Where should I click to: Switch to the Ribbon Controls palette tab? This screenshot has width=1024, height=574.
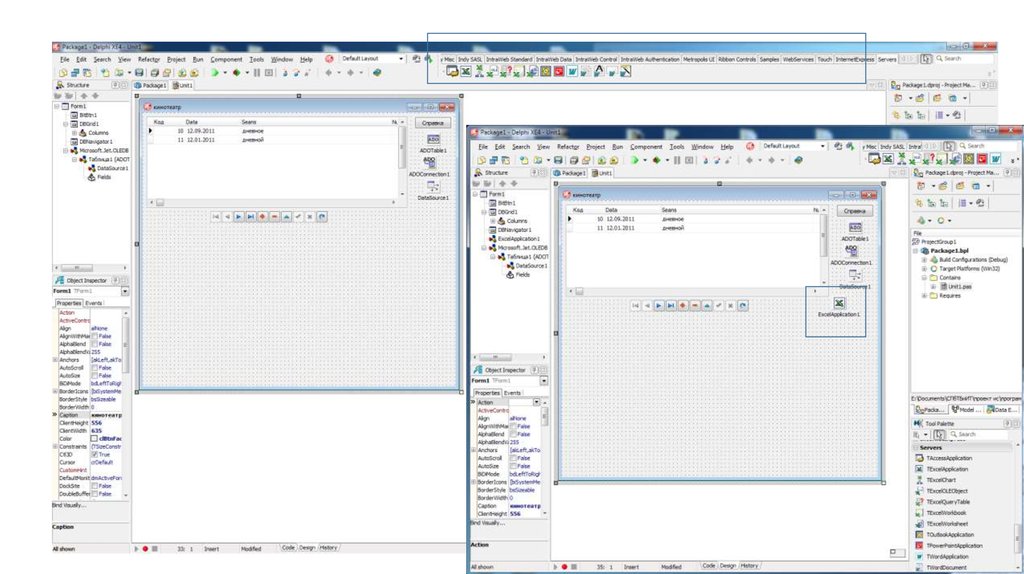(x=737, y=59)
